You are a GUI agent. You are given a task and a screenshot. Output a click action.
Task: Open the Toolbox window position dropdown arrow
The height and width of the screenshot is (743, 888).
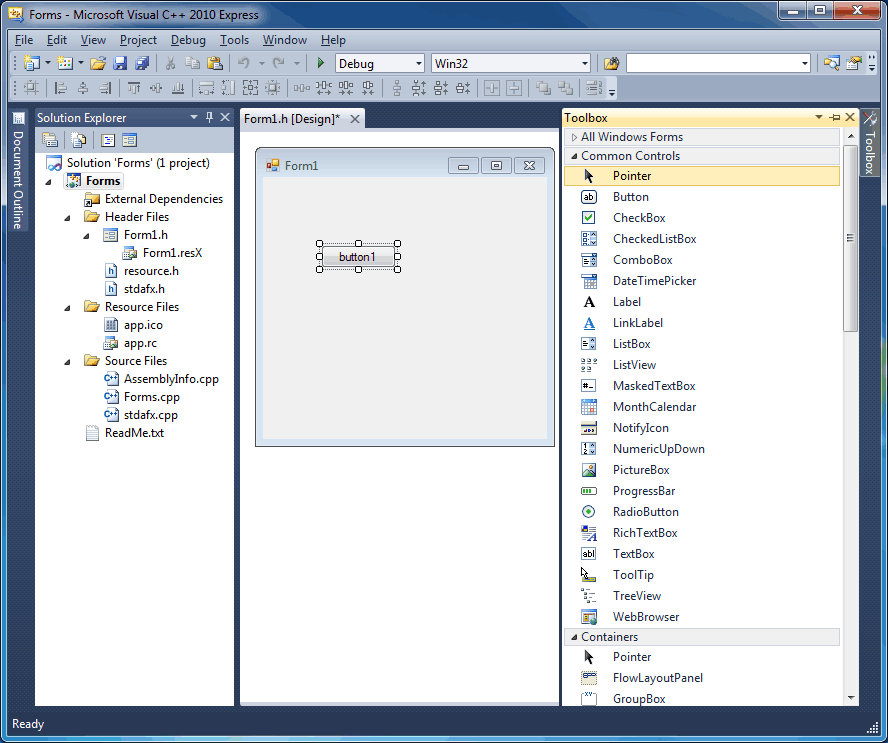pos(819,117)
